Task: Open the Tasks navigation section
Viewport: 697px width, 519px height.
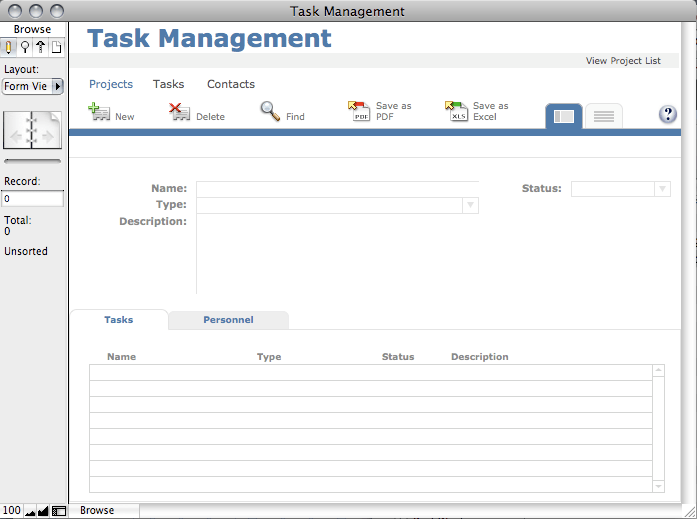Action: coord(168,84)
